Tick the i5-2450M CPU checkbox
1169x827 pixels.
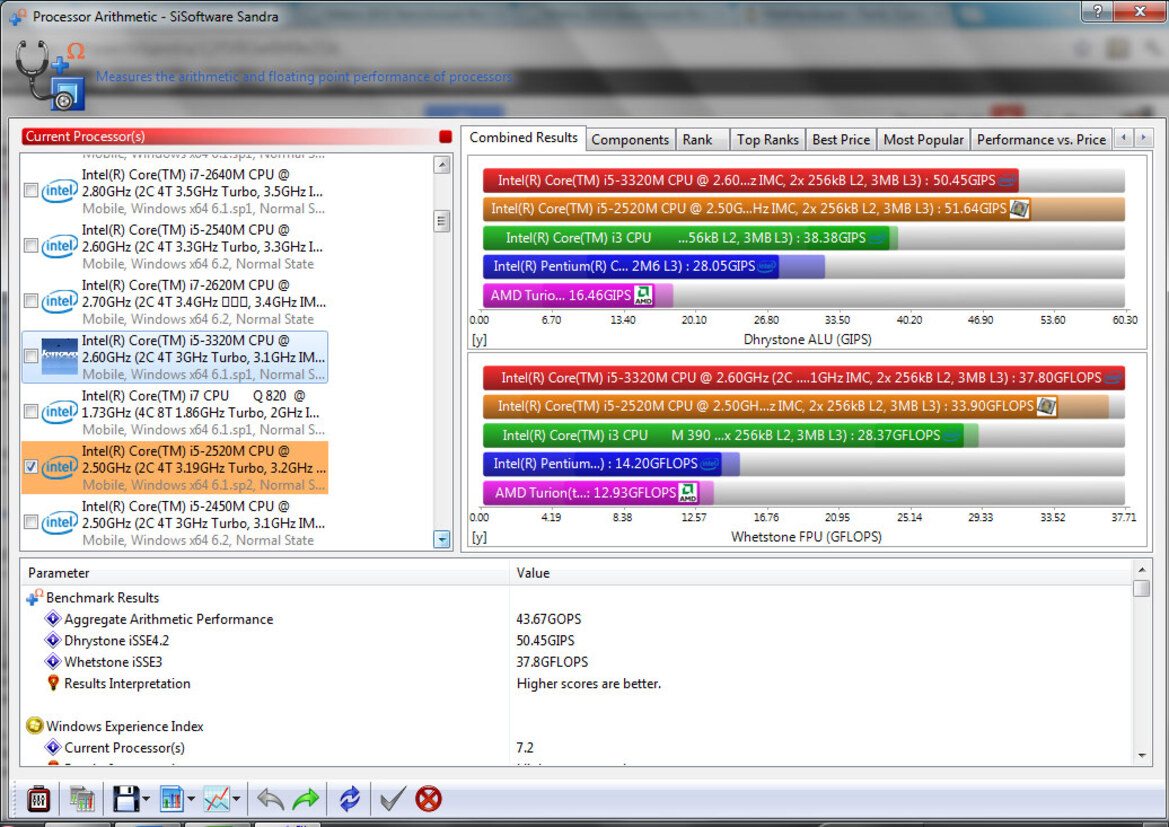click(31, 522)
